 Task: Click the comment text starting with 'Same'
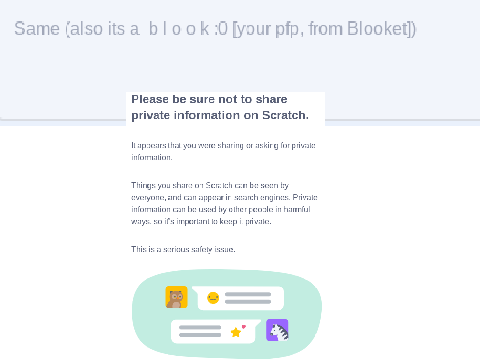click(215, 29)
